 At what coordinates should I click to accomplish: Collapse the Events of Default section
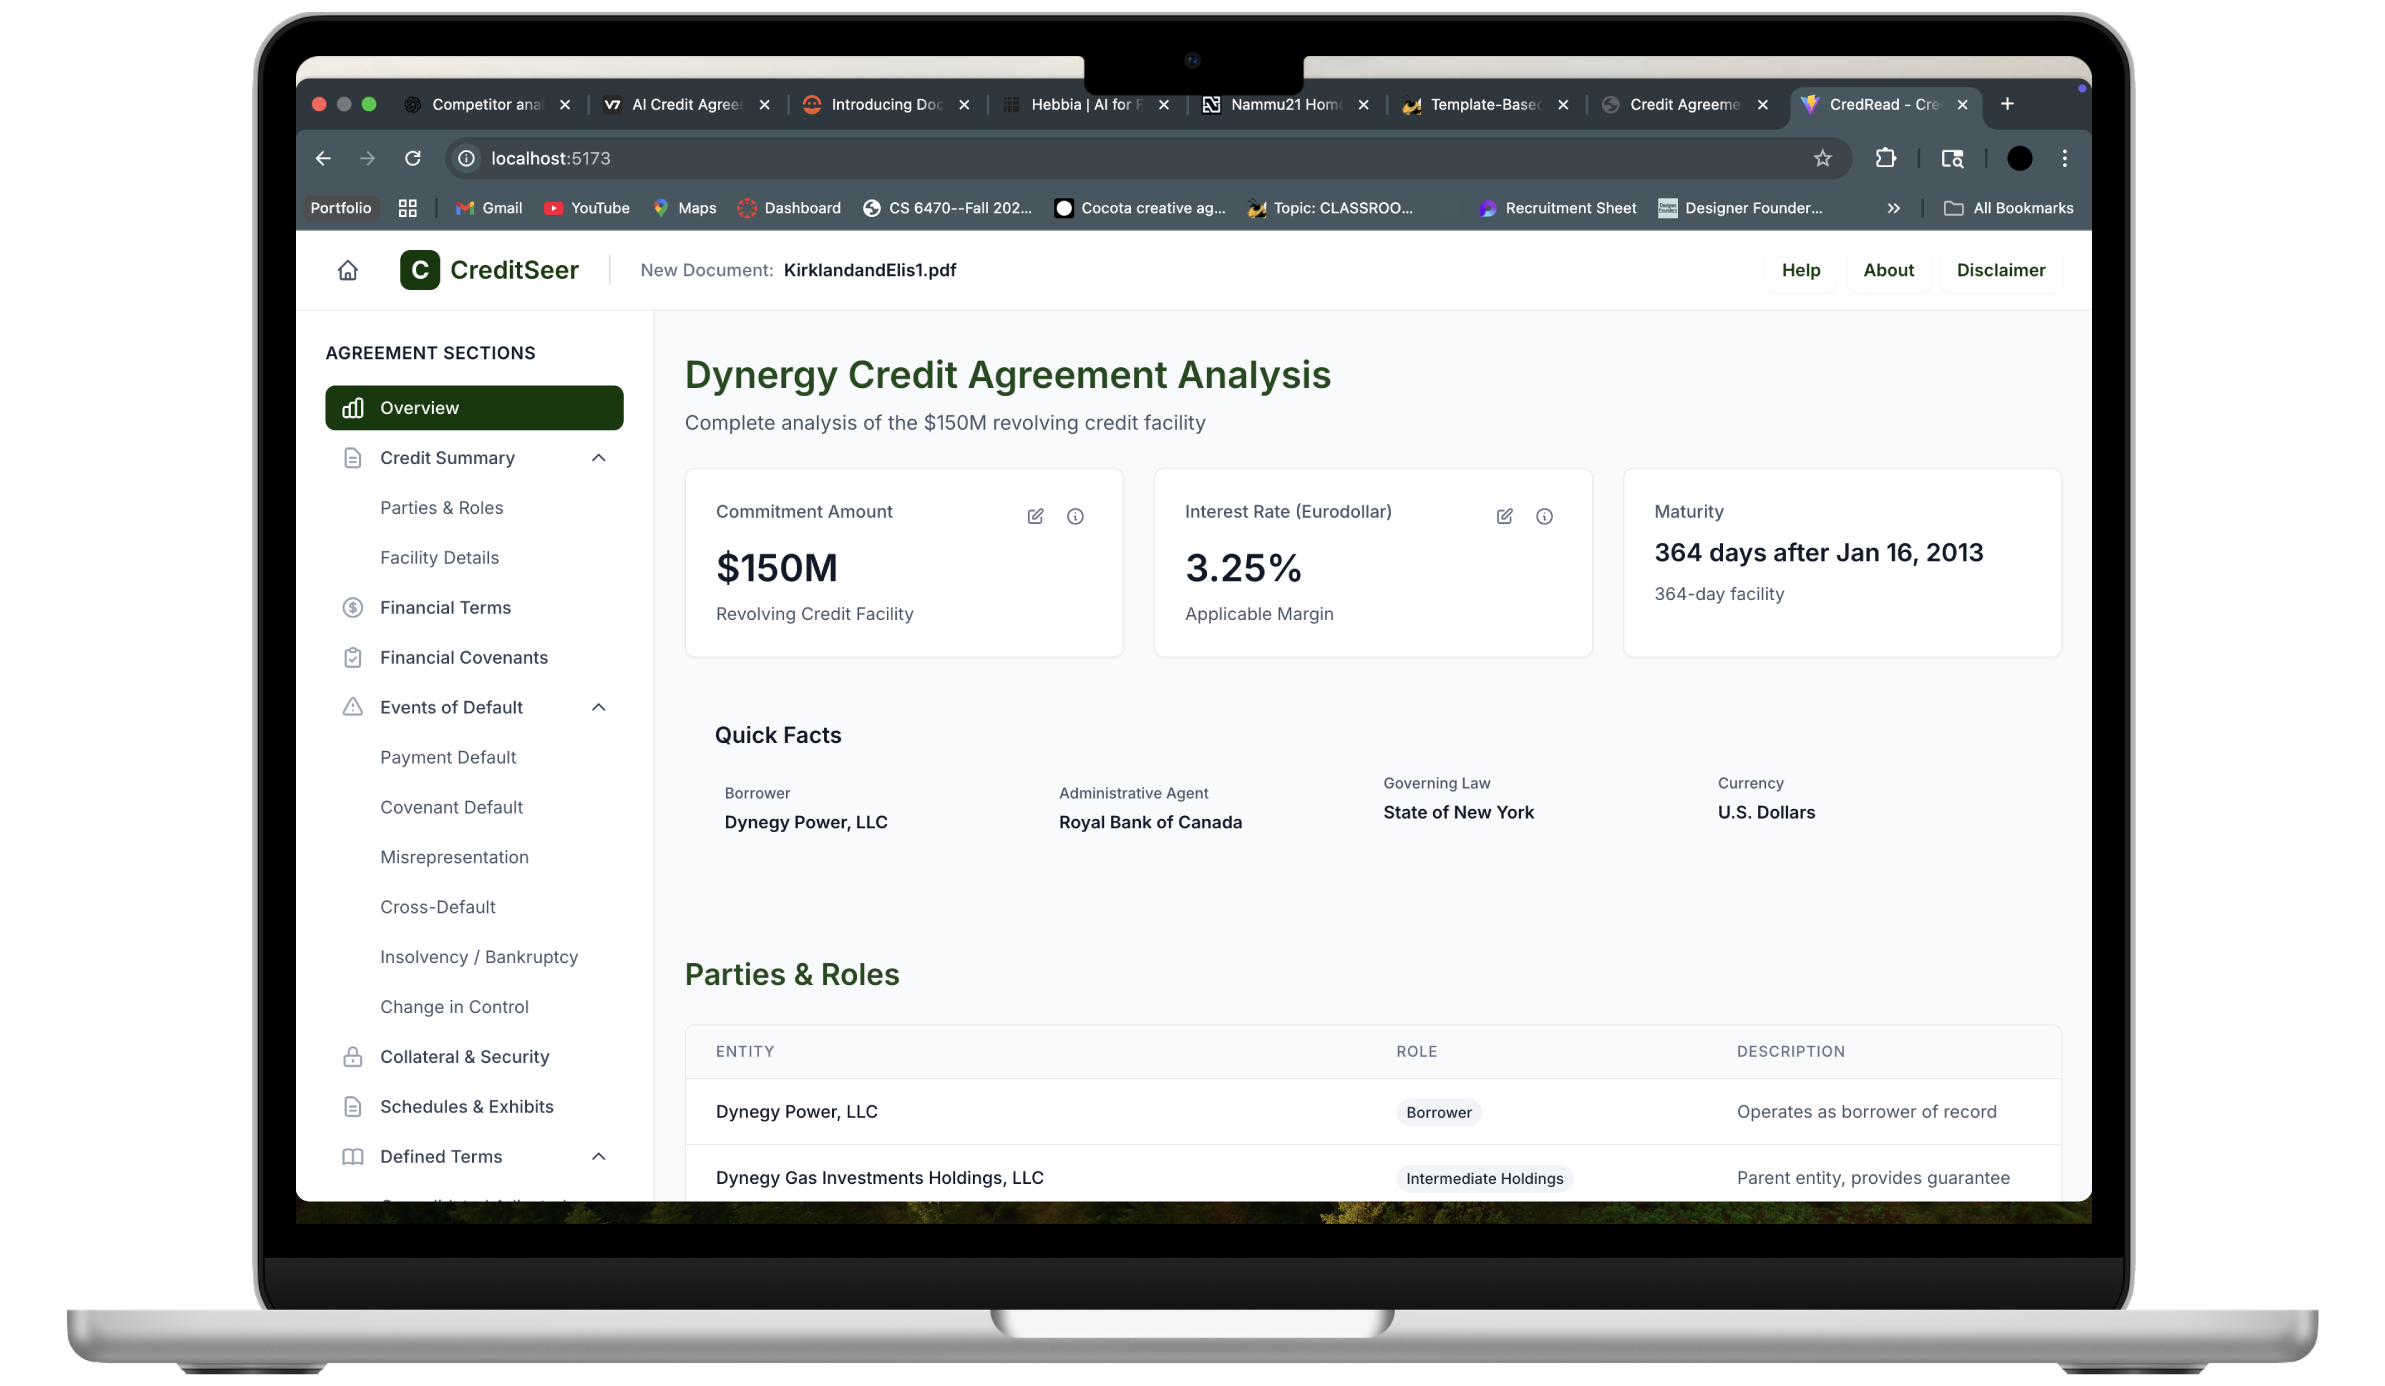pyautogui.click(x=598, y=707)
